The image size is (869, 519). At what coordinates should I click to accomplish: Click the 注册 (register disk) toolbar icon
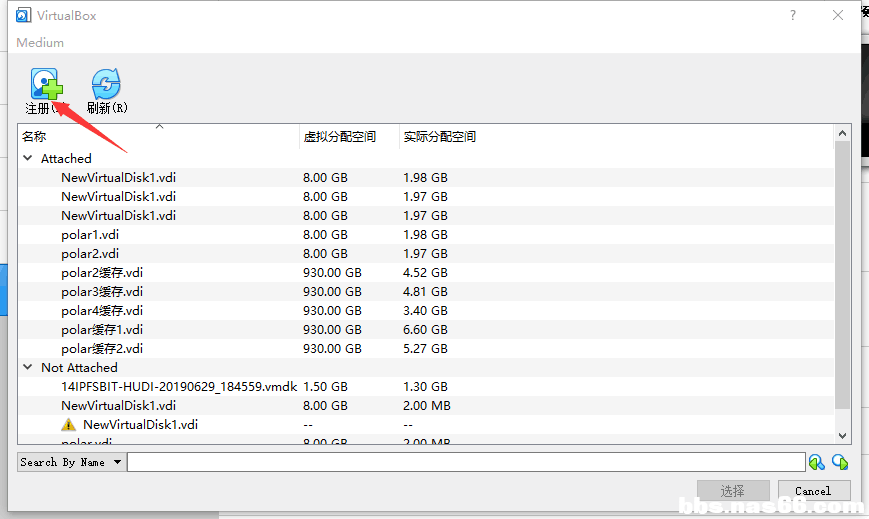(x=46, y=84)
